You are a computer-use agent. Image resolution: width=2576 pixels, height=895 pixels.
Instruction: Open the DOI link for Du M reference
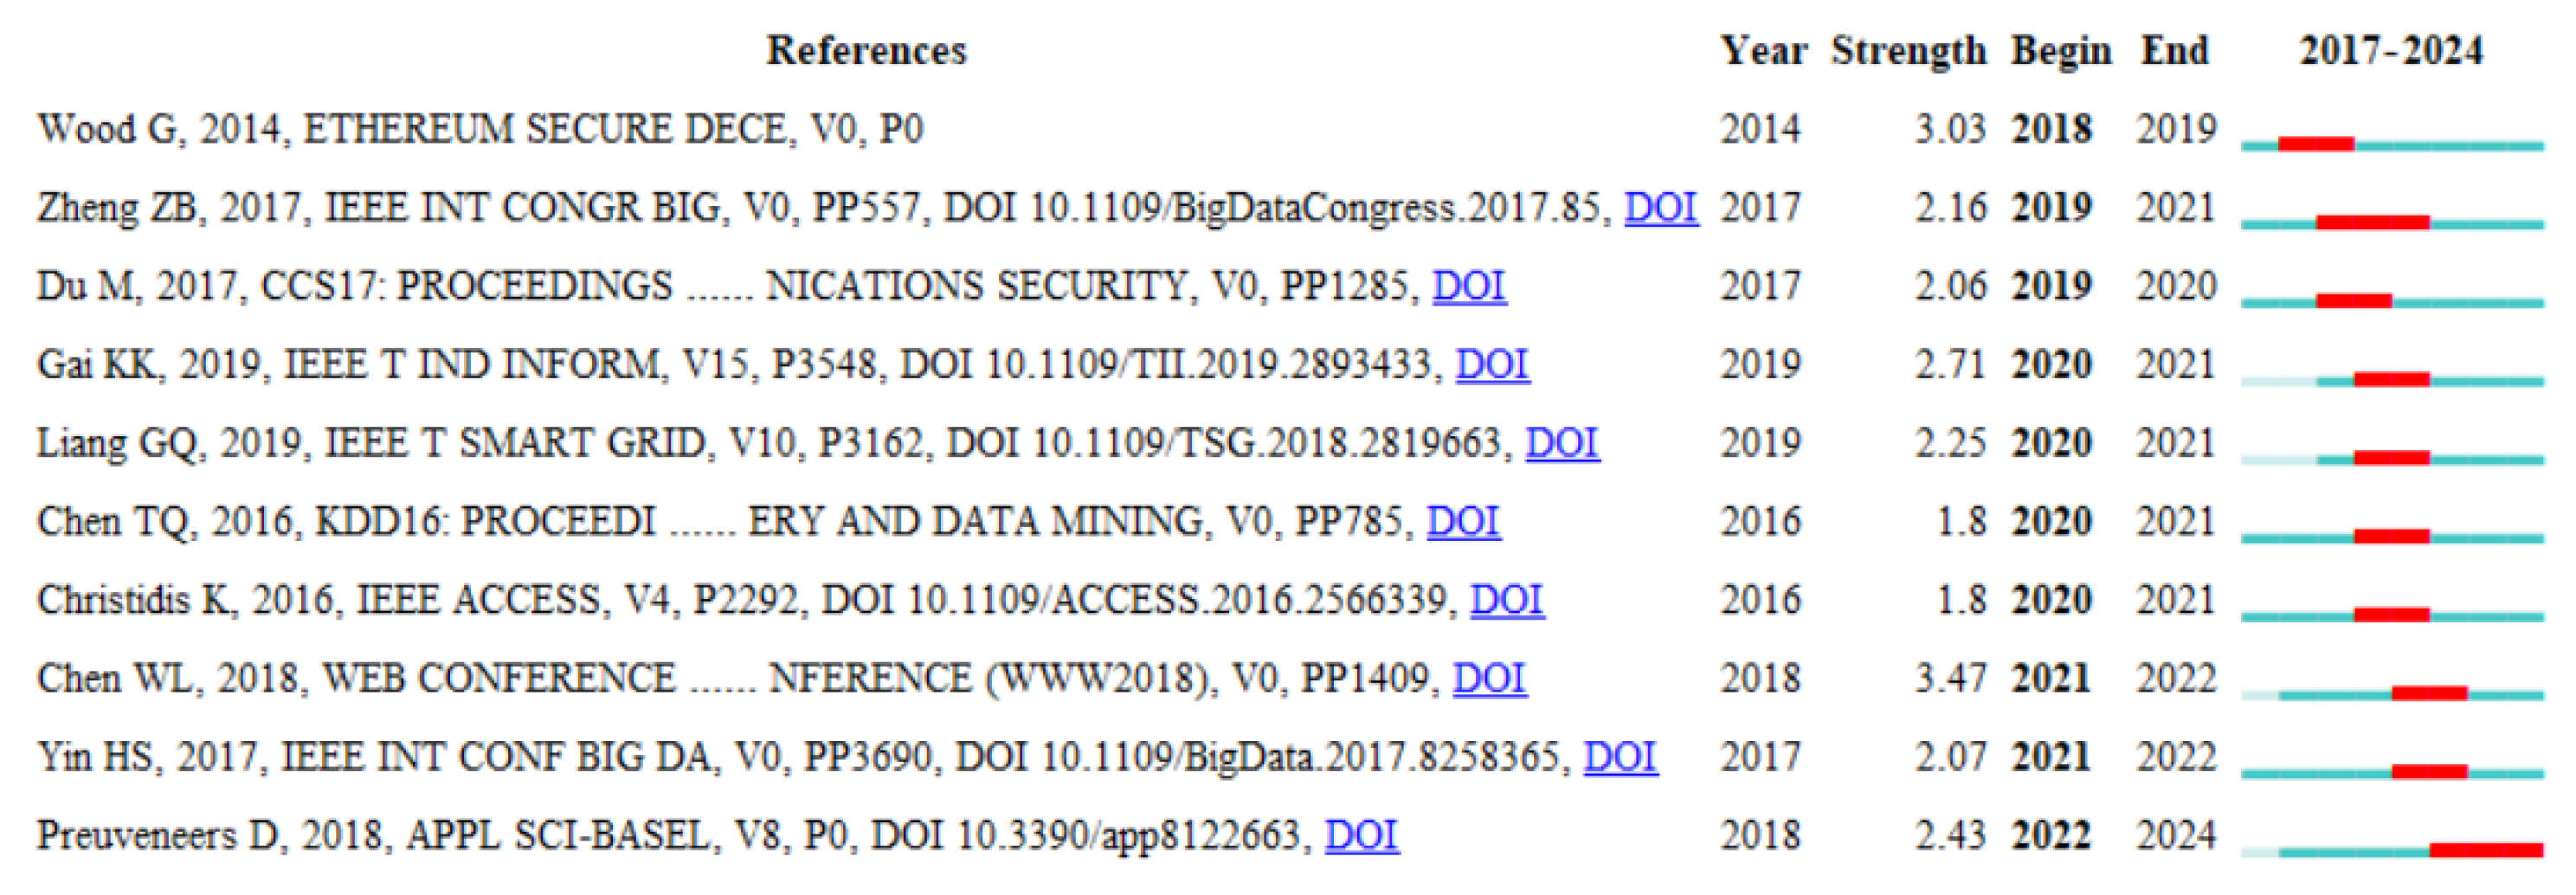[x=1468, y=286]
